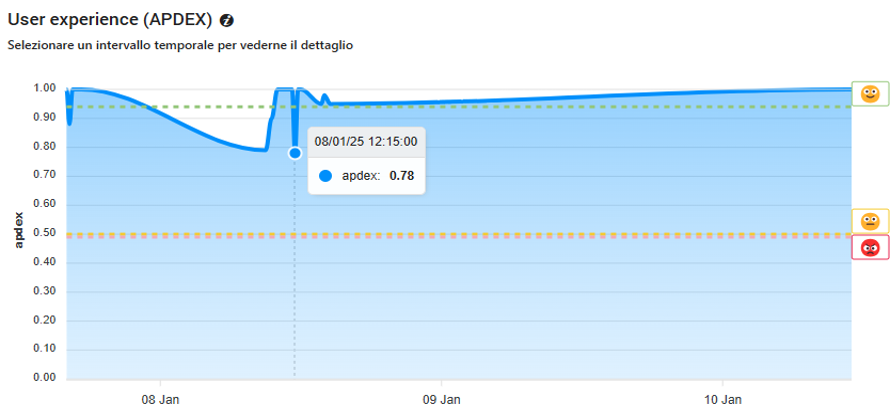Click the yellow neutral face threshold icon
The image size is (890, 420).
pyautogui.click(x=870, y=221)
